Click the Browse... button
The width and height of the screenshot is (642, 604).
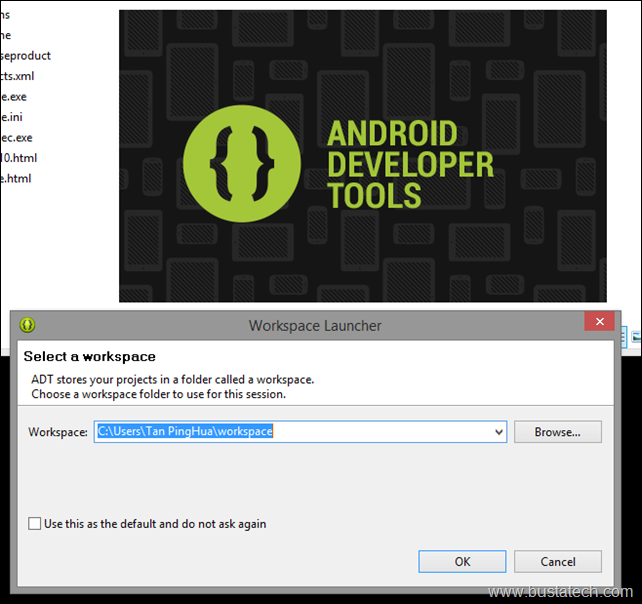tap(558, 432)
